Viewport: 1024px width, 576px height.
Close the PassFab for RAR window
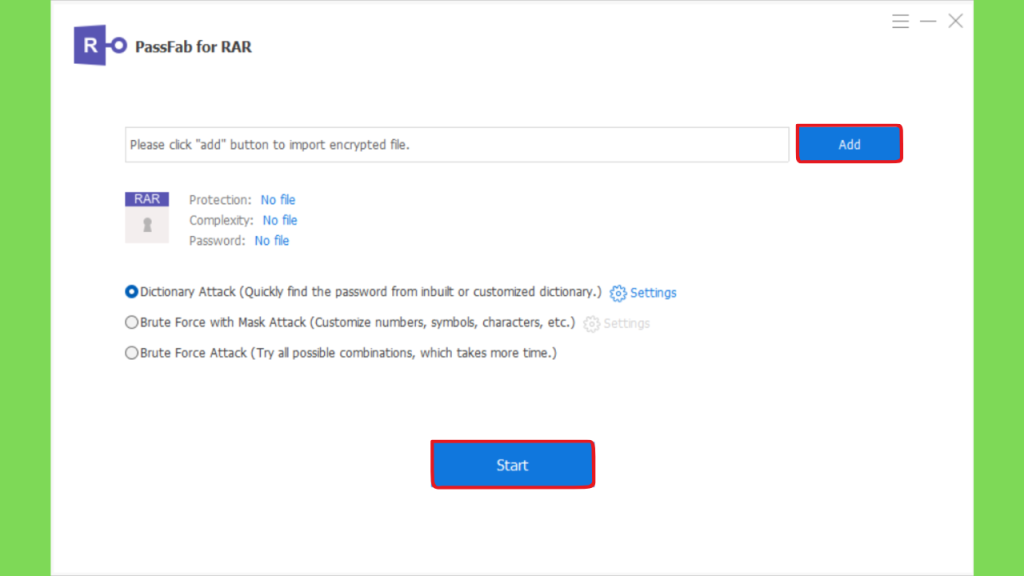pyautogui.click(x=955, y=22)
